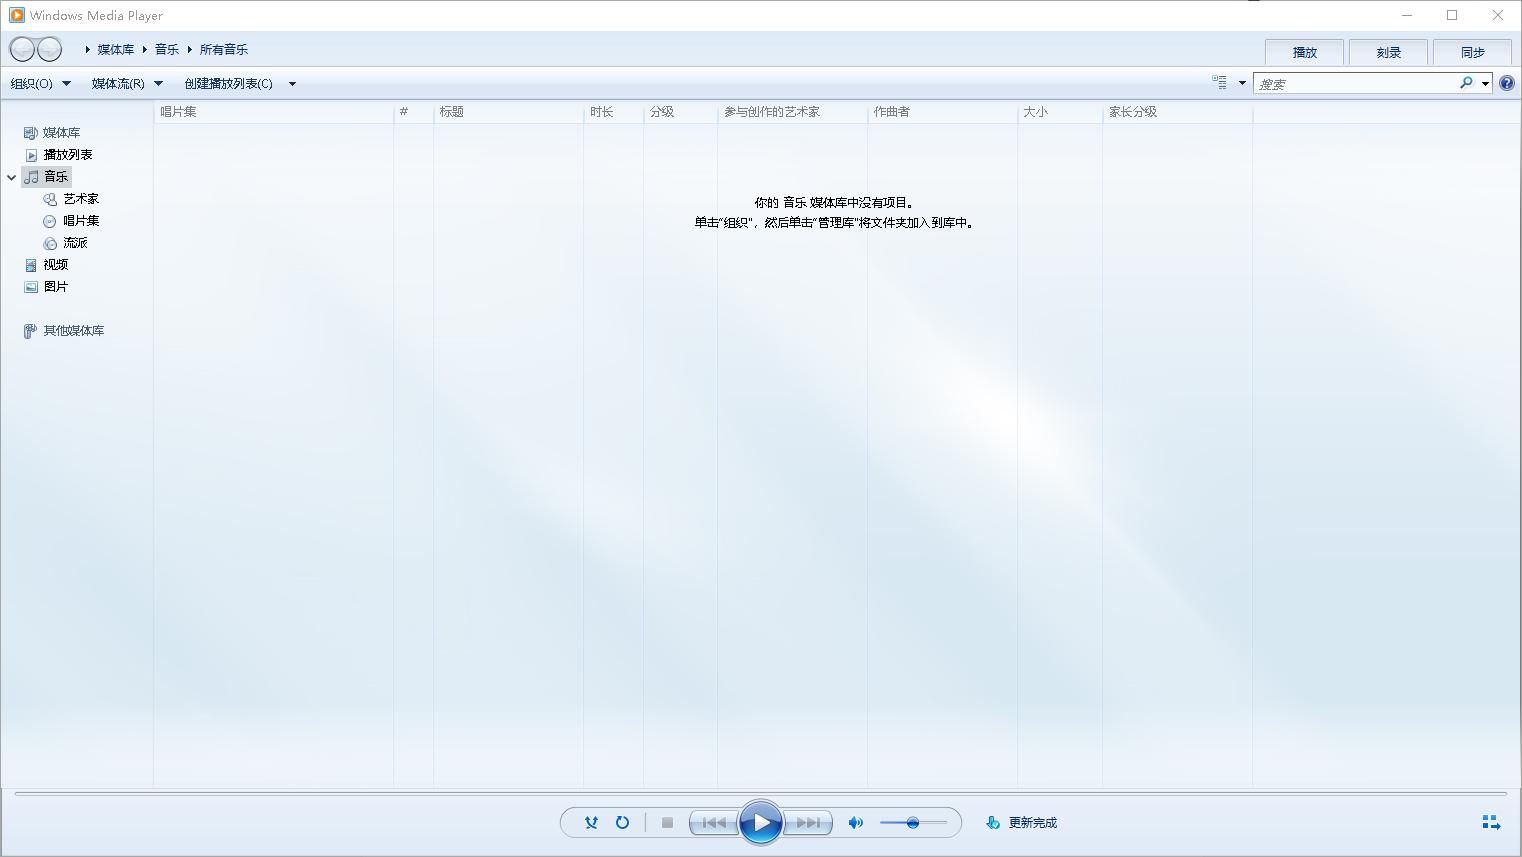1522x857 pixels.
Task: Switch to Now Playing mode
Action: pos(1490,822)
